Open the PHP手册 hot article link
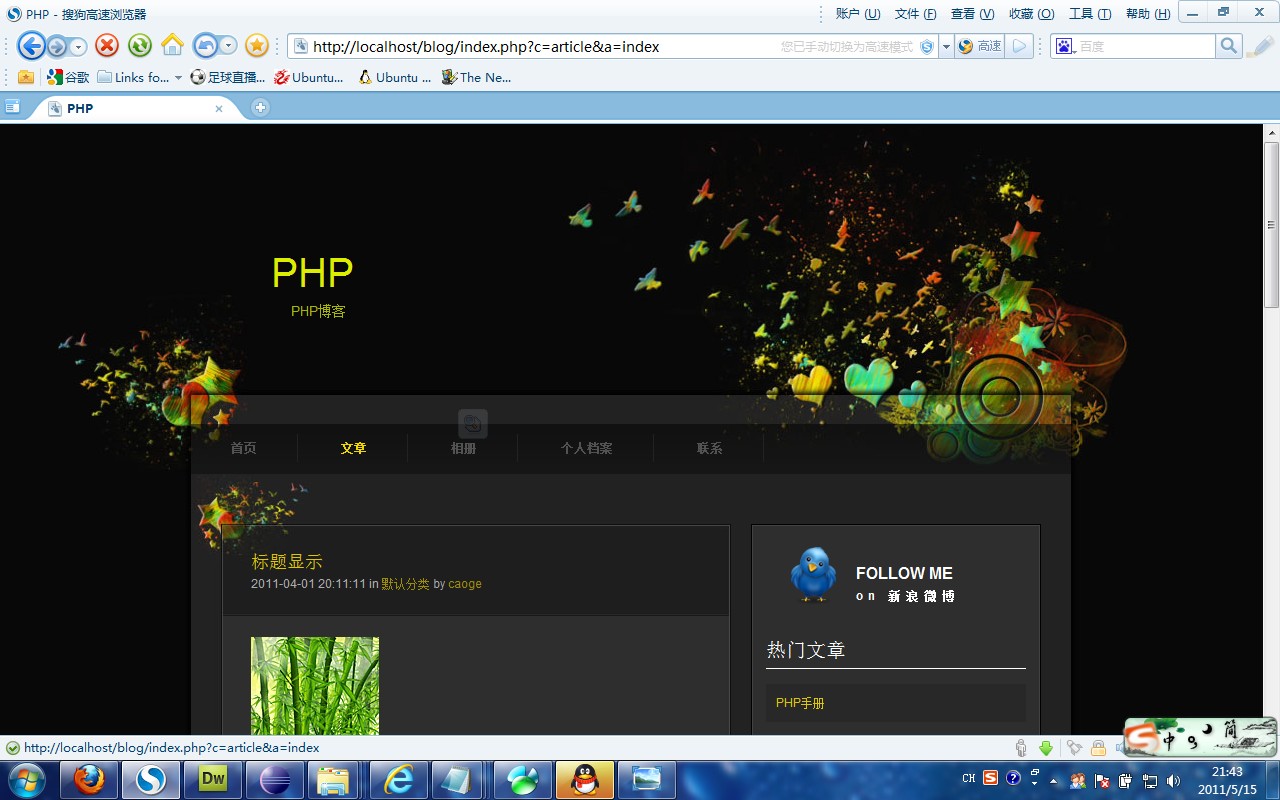Viewport: 1280px width, 800px height. pyautogui.click(x=800, y=703)
